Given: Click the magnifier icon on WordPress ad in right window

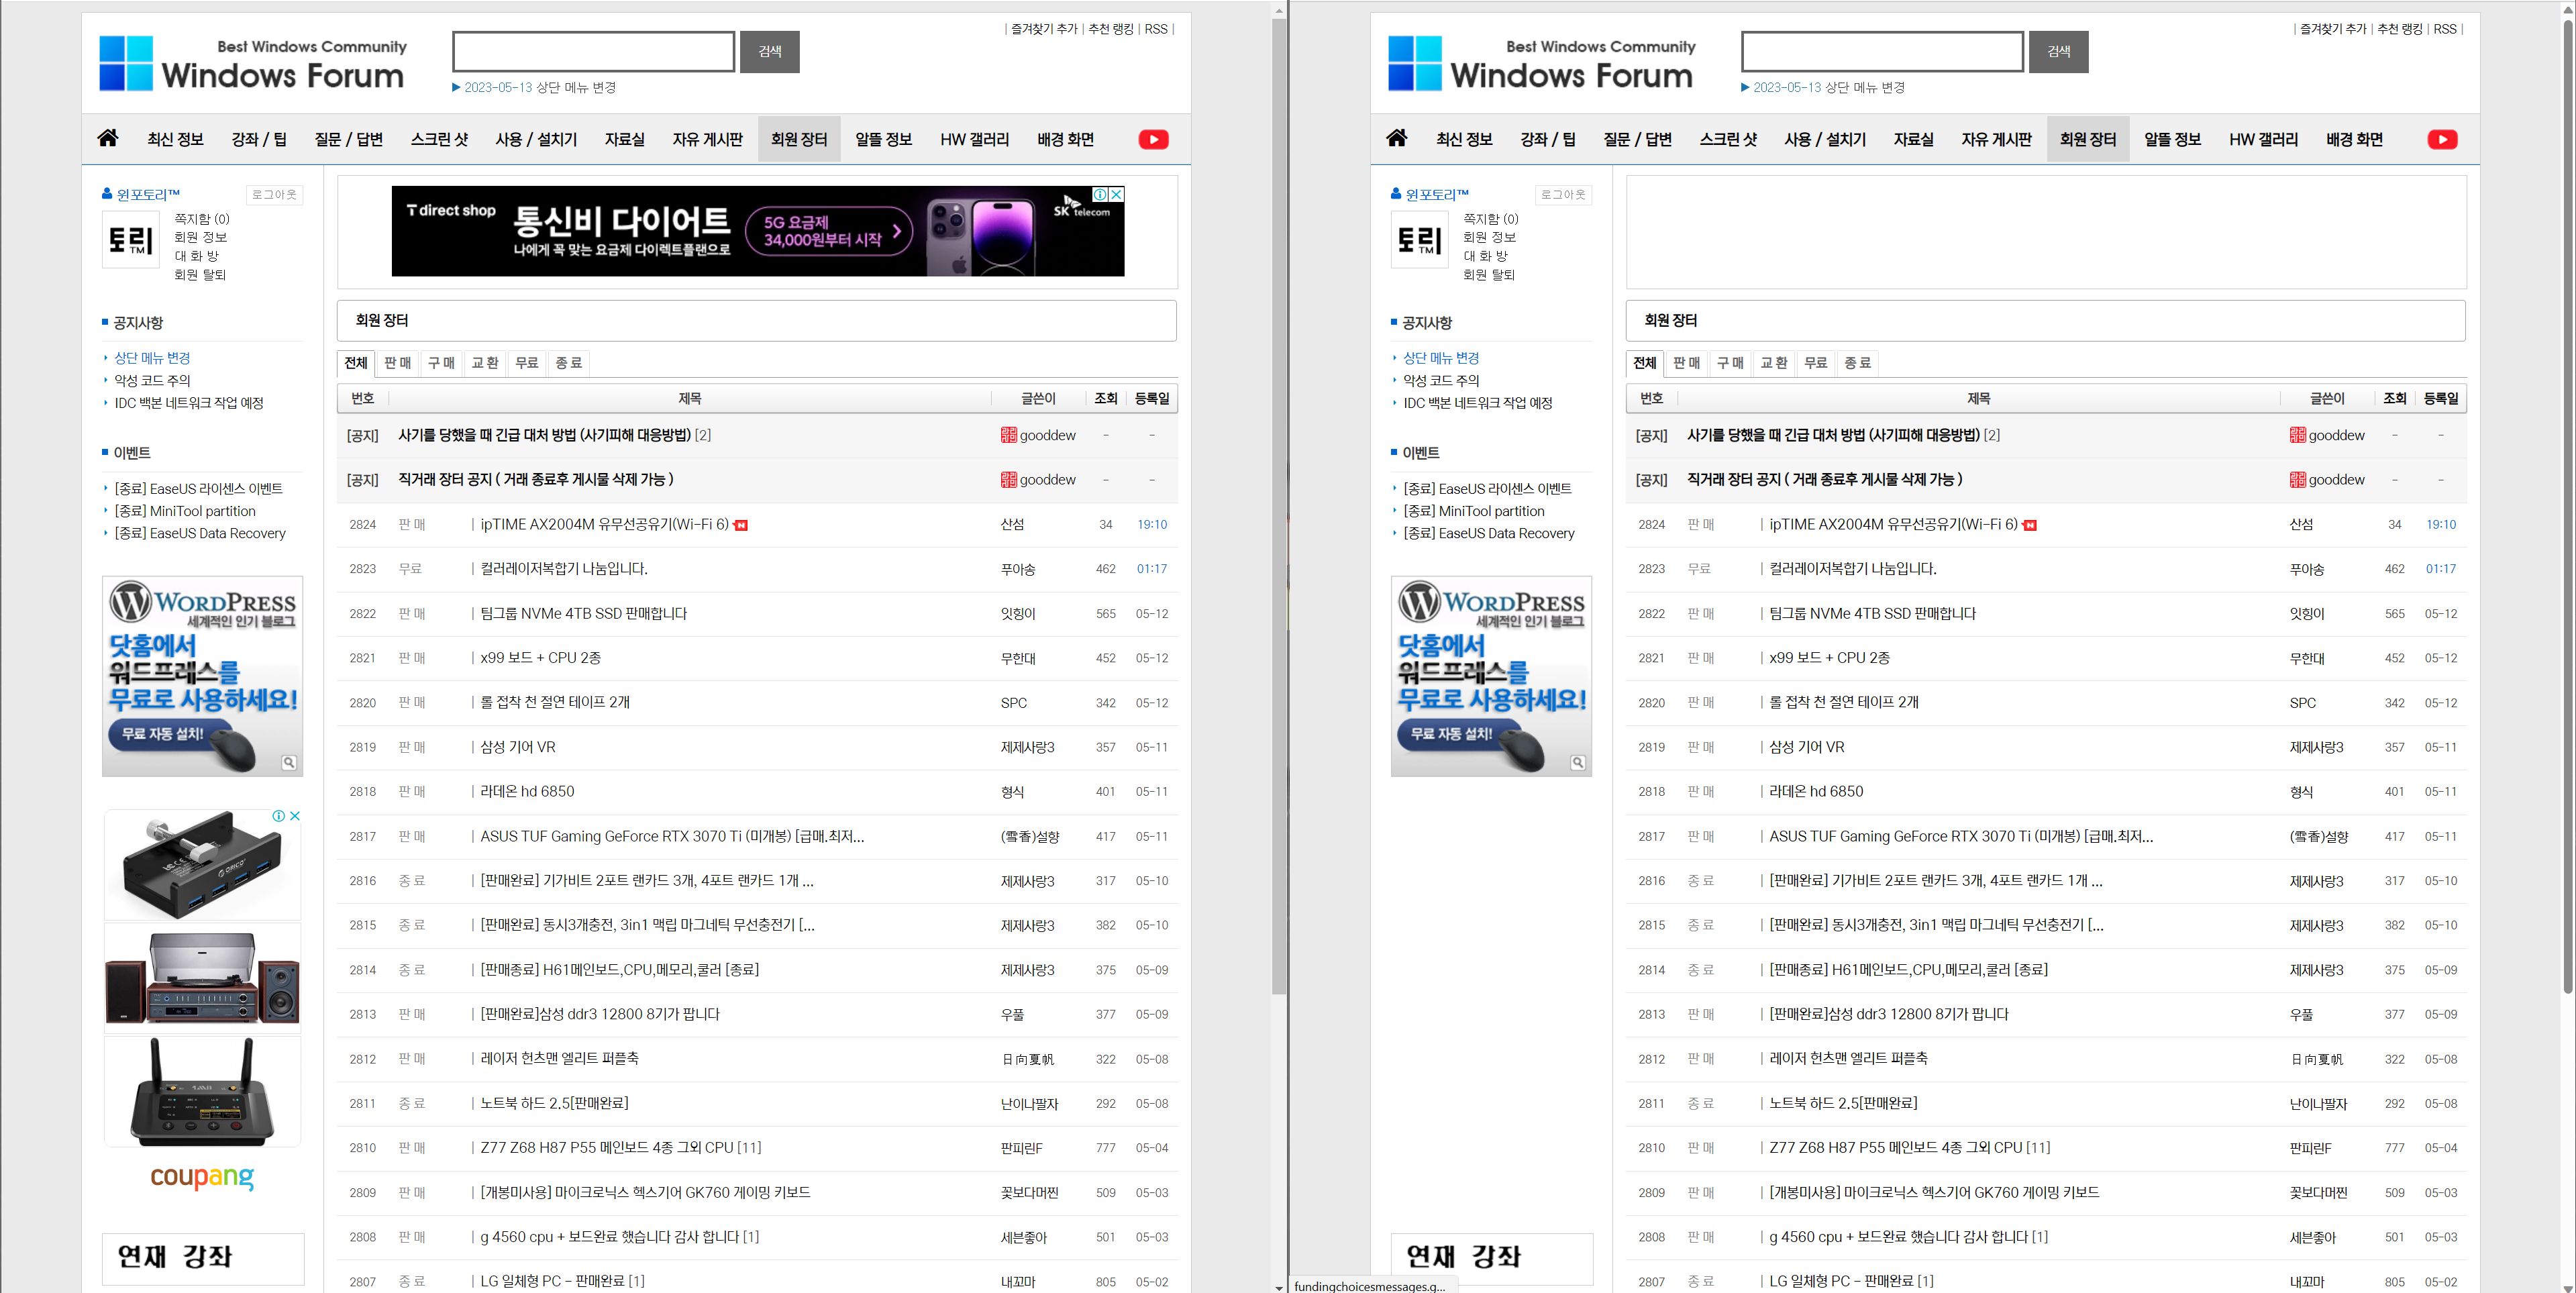Looking at the screenshot, I should click(x=1578, y=763).
